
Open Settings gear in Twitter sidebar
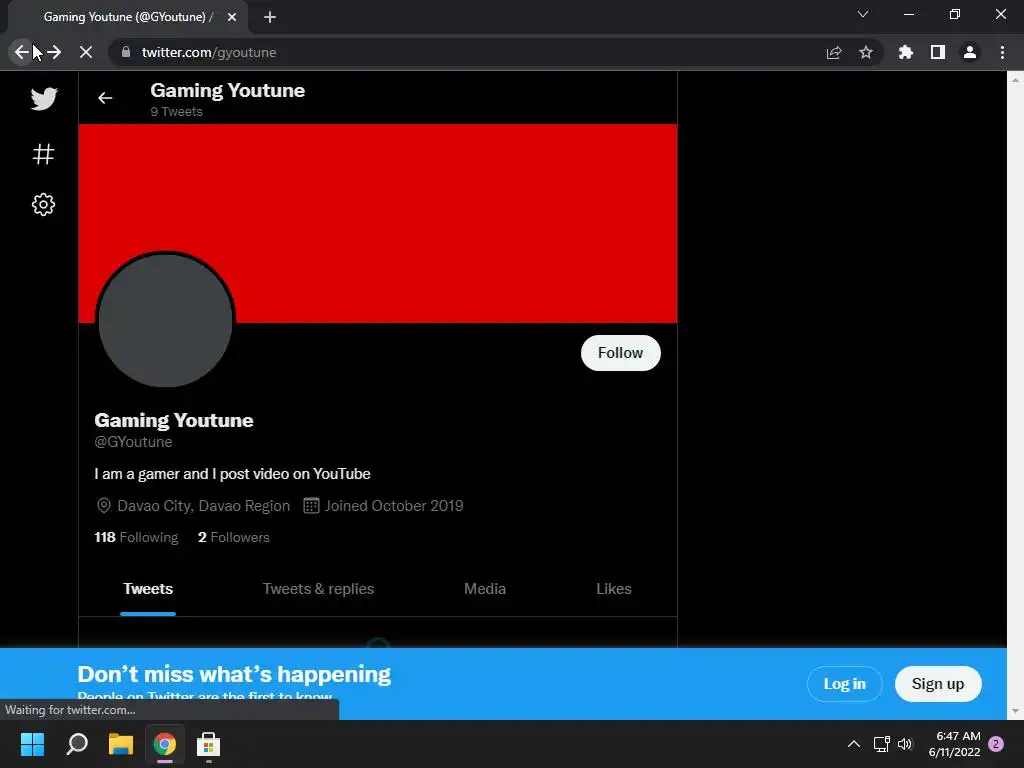point(43,205)
